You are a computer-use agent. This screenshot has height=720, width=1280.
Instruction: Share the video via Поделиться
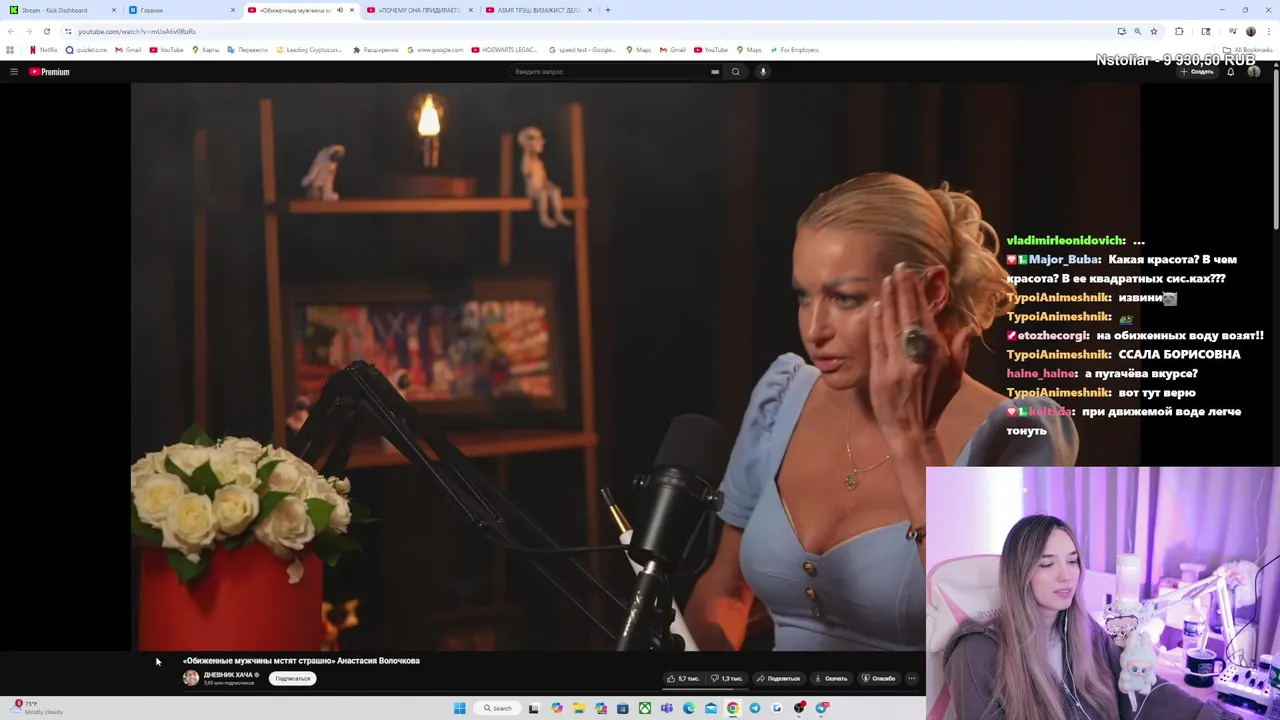click(x=779, y=679)
